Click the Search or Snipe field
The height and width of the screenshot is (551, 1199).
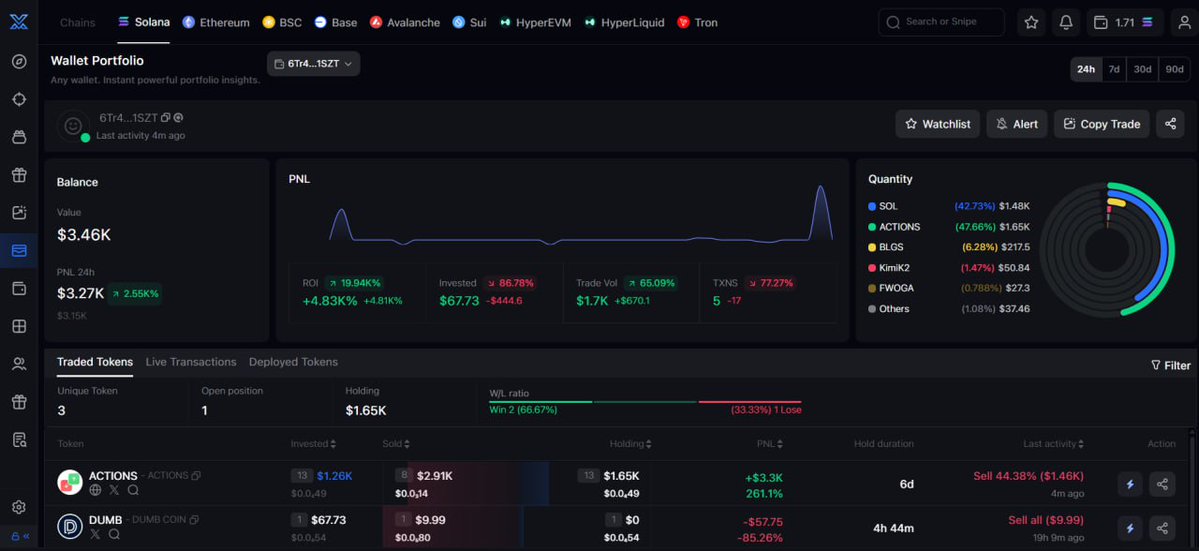(941, 22)
